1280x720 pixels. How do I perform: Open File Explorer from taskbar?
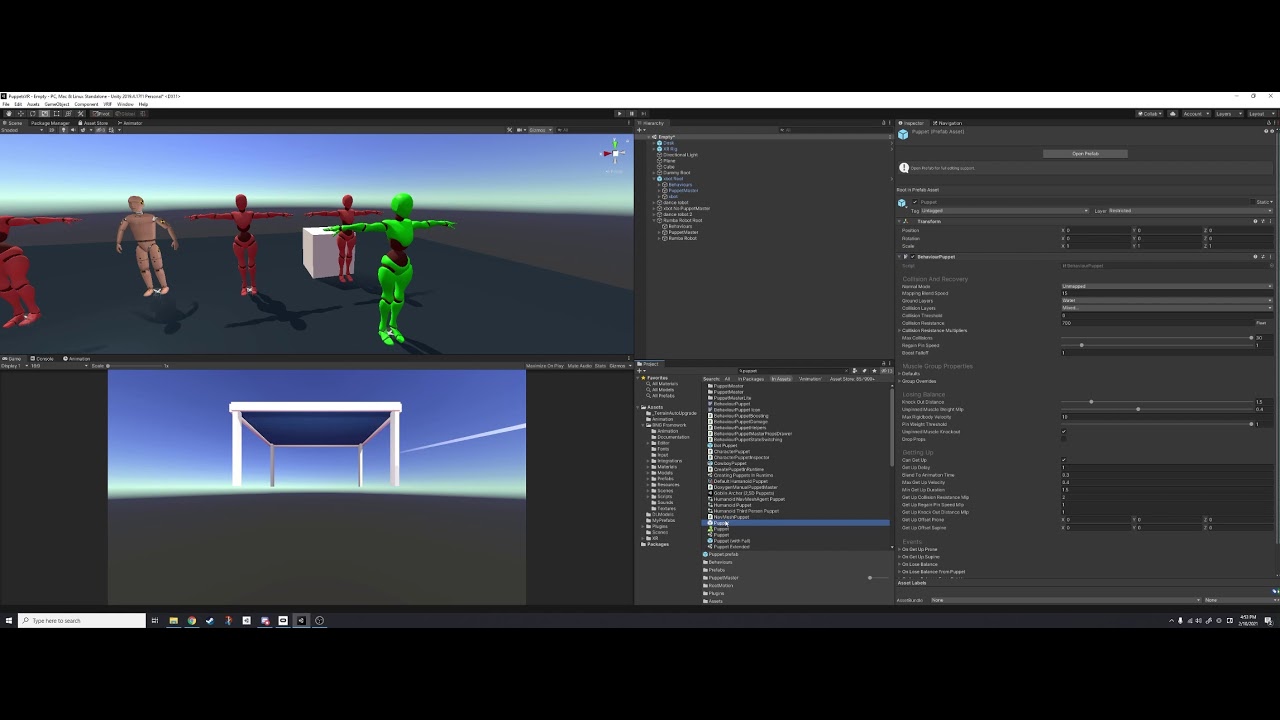click(x=173, y=621)
